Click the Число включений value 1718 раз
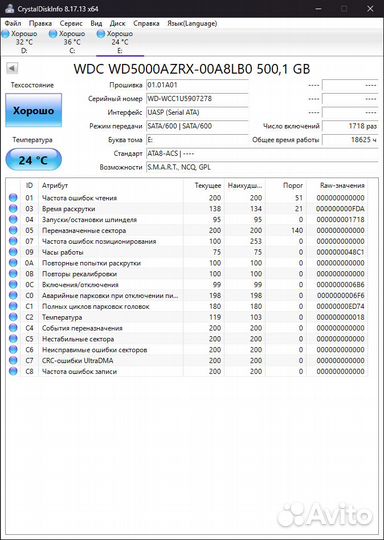Screen dimensions: 384x540 point(350,126)
